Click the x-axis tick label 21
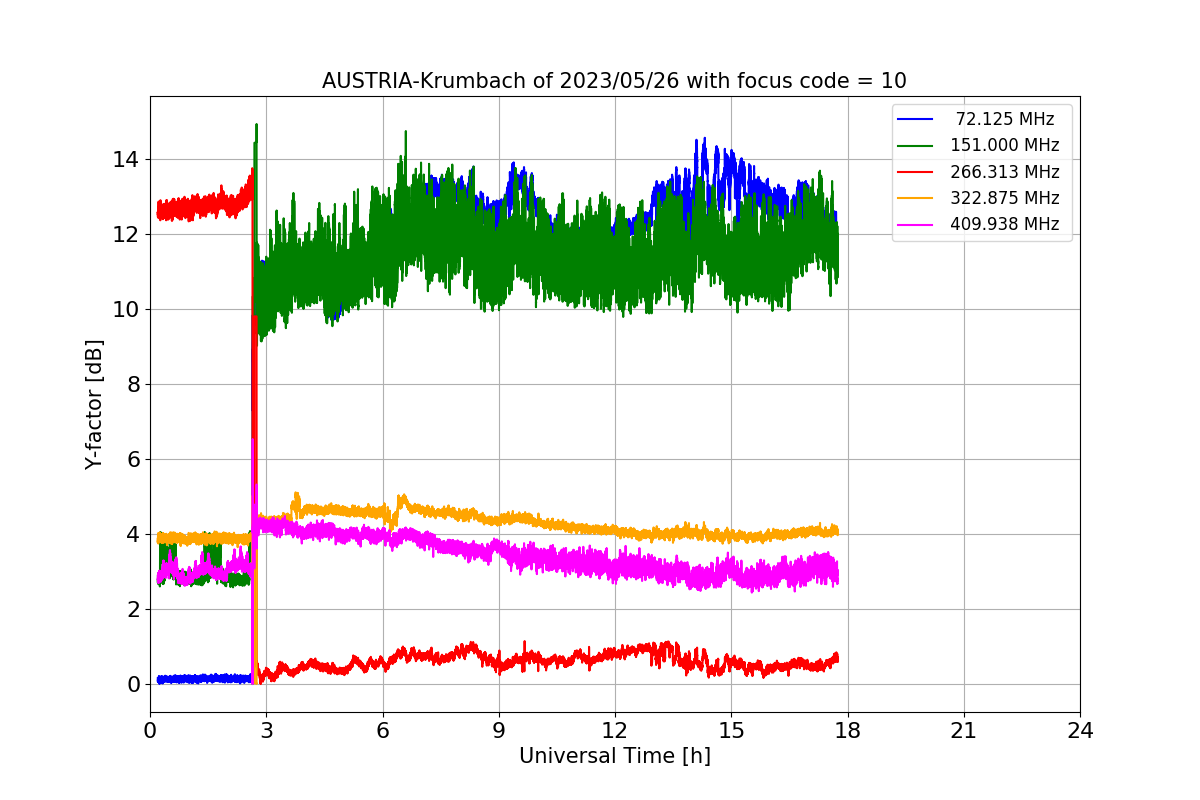The height and width of the screenshot is (800, 1200). (963, 730)
